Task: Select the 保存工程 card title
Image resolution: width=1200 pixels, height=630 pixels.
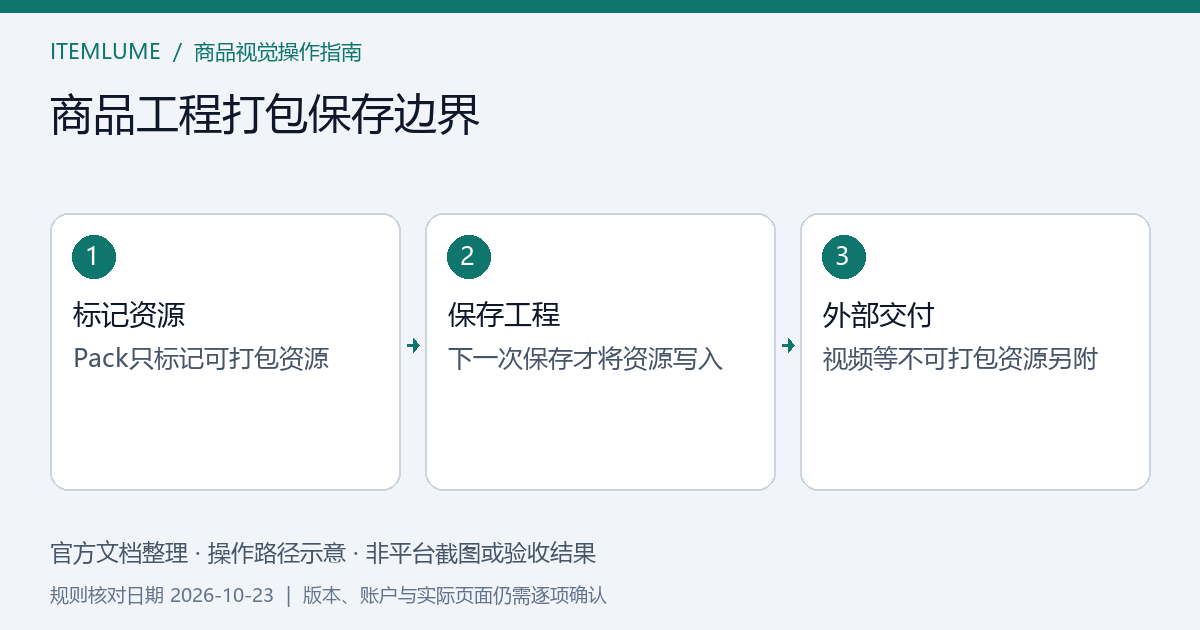Action: [x=504, y=316]
